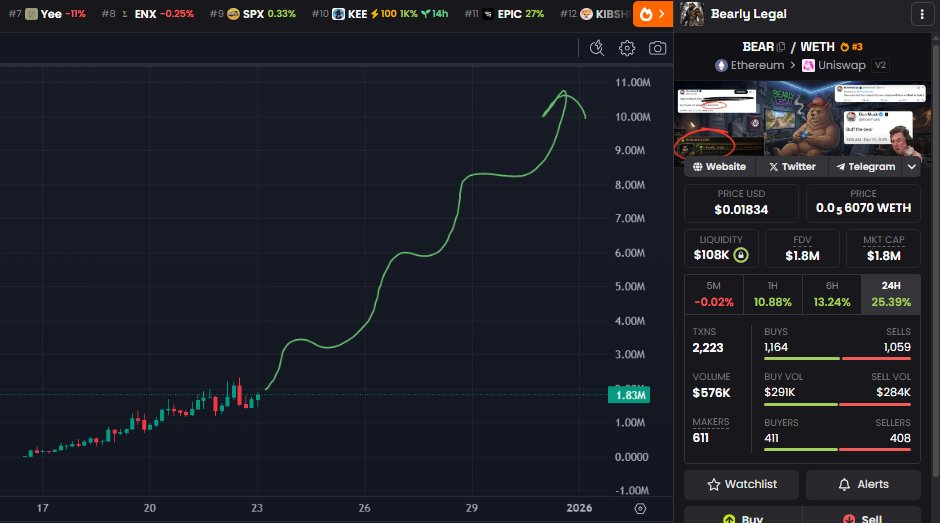Click the Uniswap DEX icon
Viewport: 940px width, 523px height.
point(808,65)
